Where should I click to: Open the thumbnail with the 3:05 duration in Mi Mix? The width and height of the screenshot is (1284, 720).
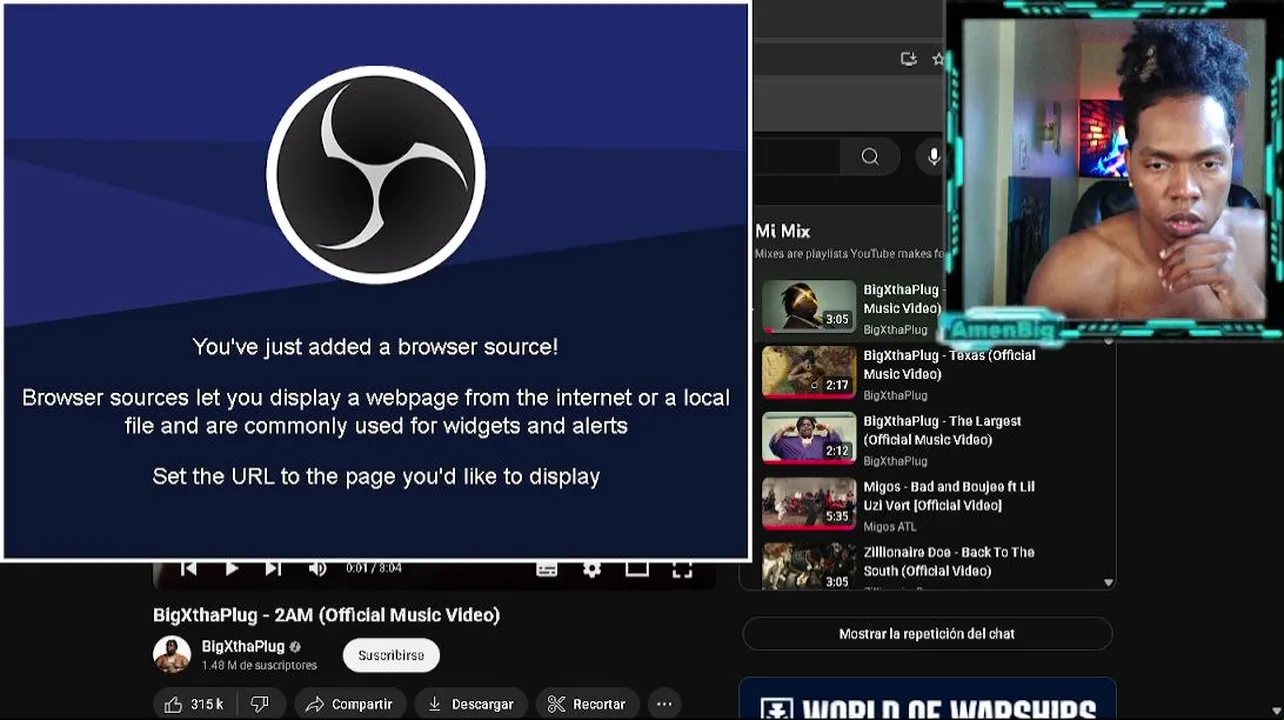809,306
